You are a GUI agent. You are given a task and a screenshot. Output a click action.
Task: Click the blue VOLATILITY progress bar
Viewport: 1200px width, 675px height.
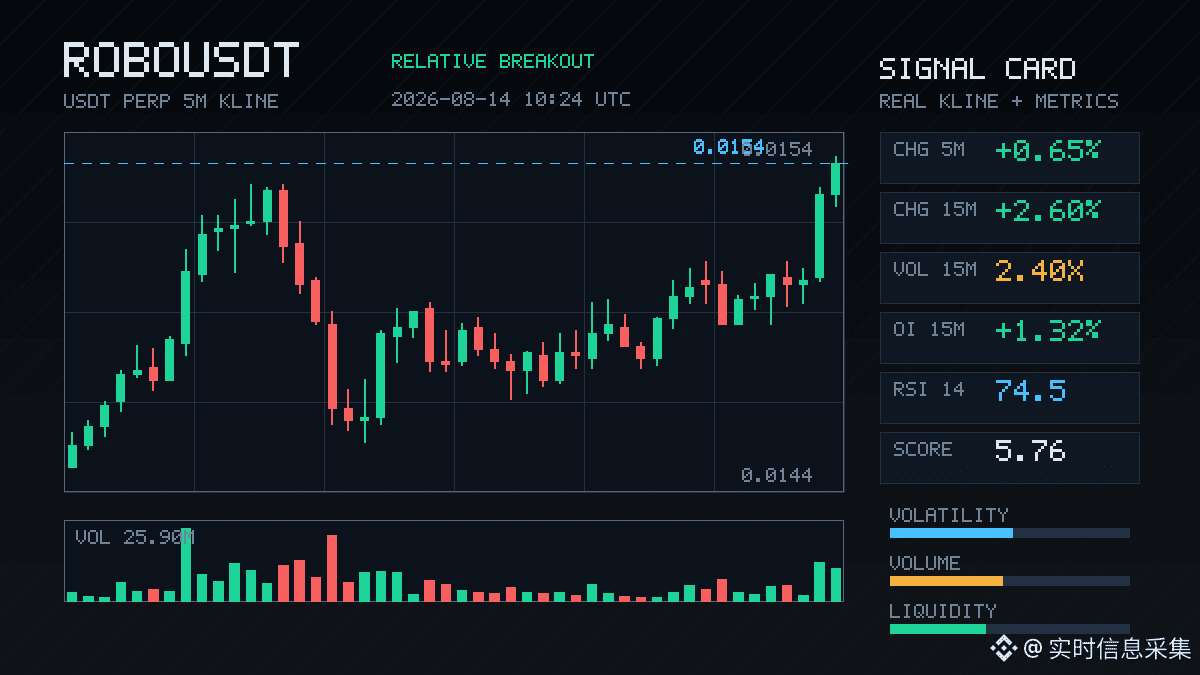pyautogui.click(x=951, y=533)
